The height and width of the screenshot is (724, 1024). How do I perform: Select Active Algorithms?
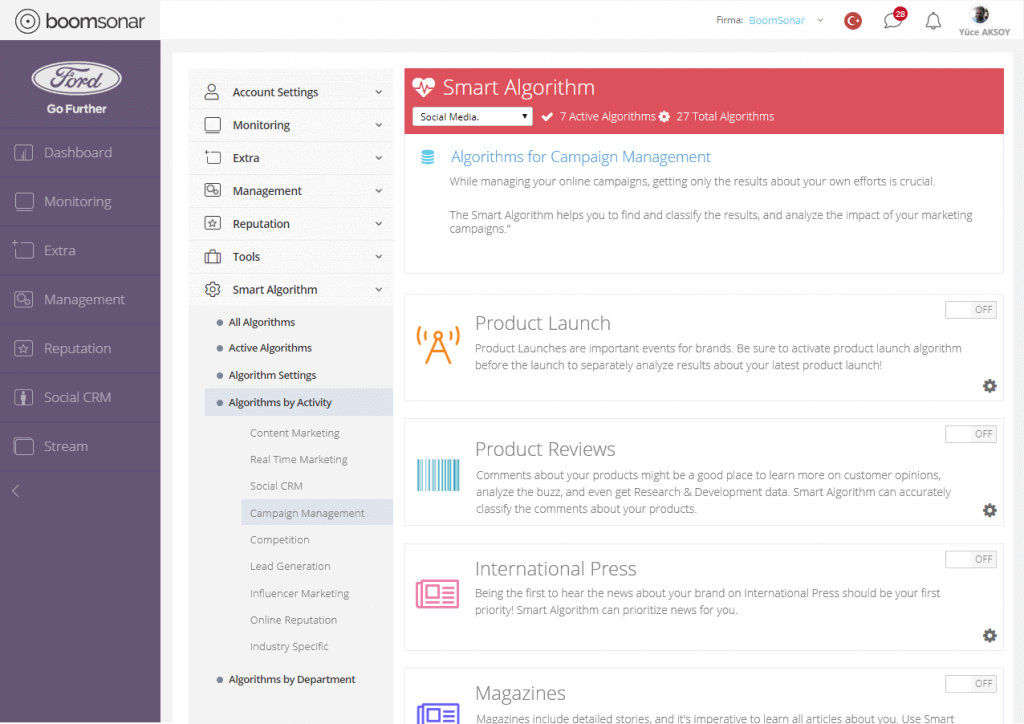(x=270, y=349)
